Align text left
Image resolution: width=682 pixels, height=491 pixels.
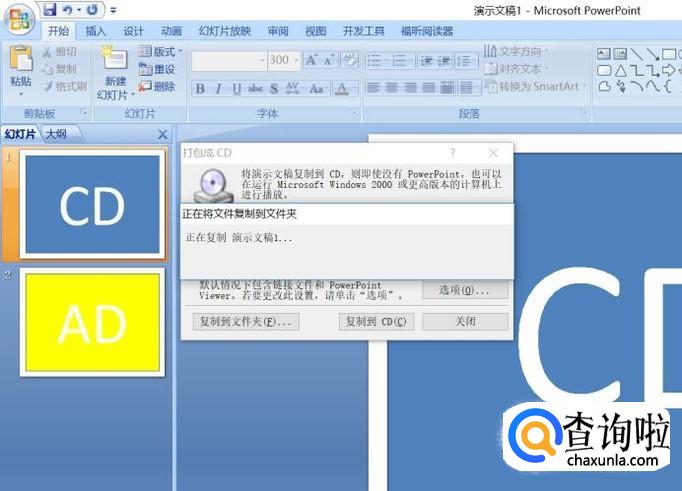coord(373,88)
